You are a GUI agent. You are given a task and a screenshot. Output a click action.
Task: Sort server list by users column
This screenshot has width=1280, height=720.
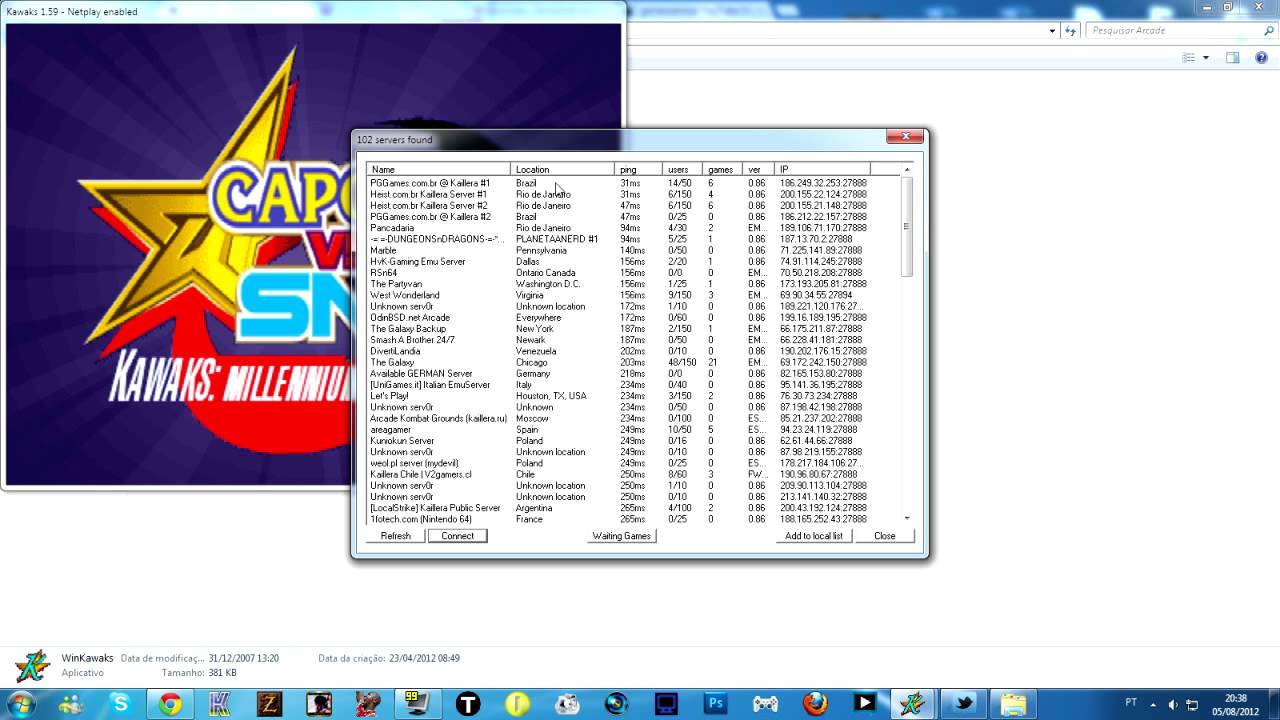pyautogui.click(x=683, y=169)
